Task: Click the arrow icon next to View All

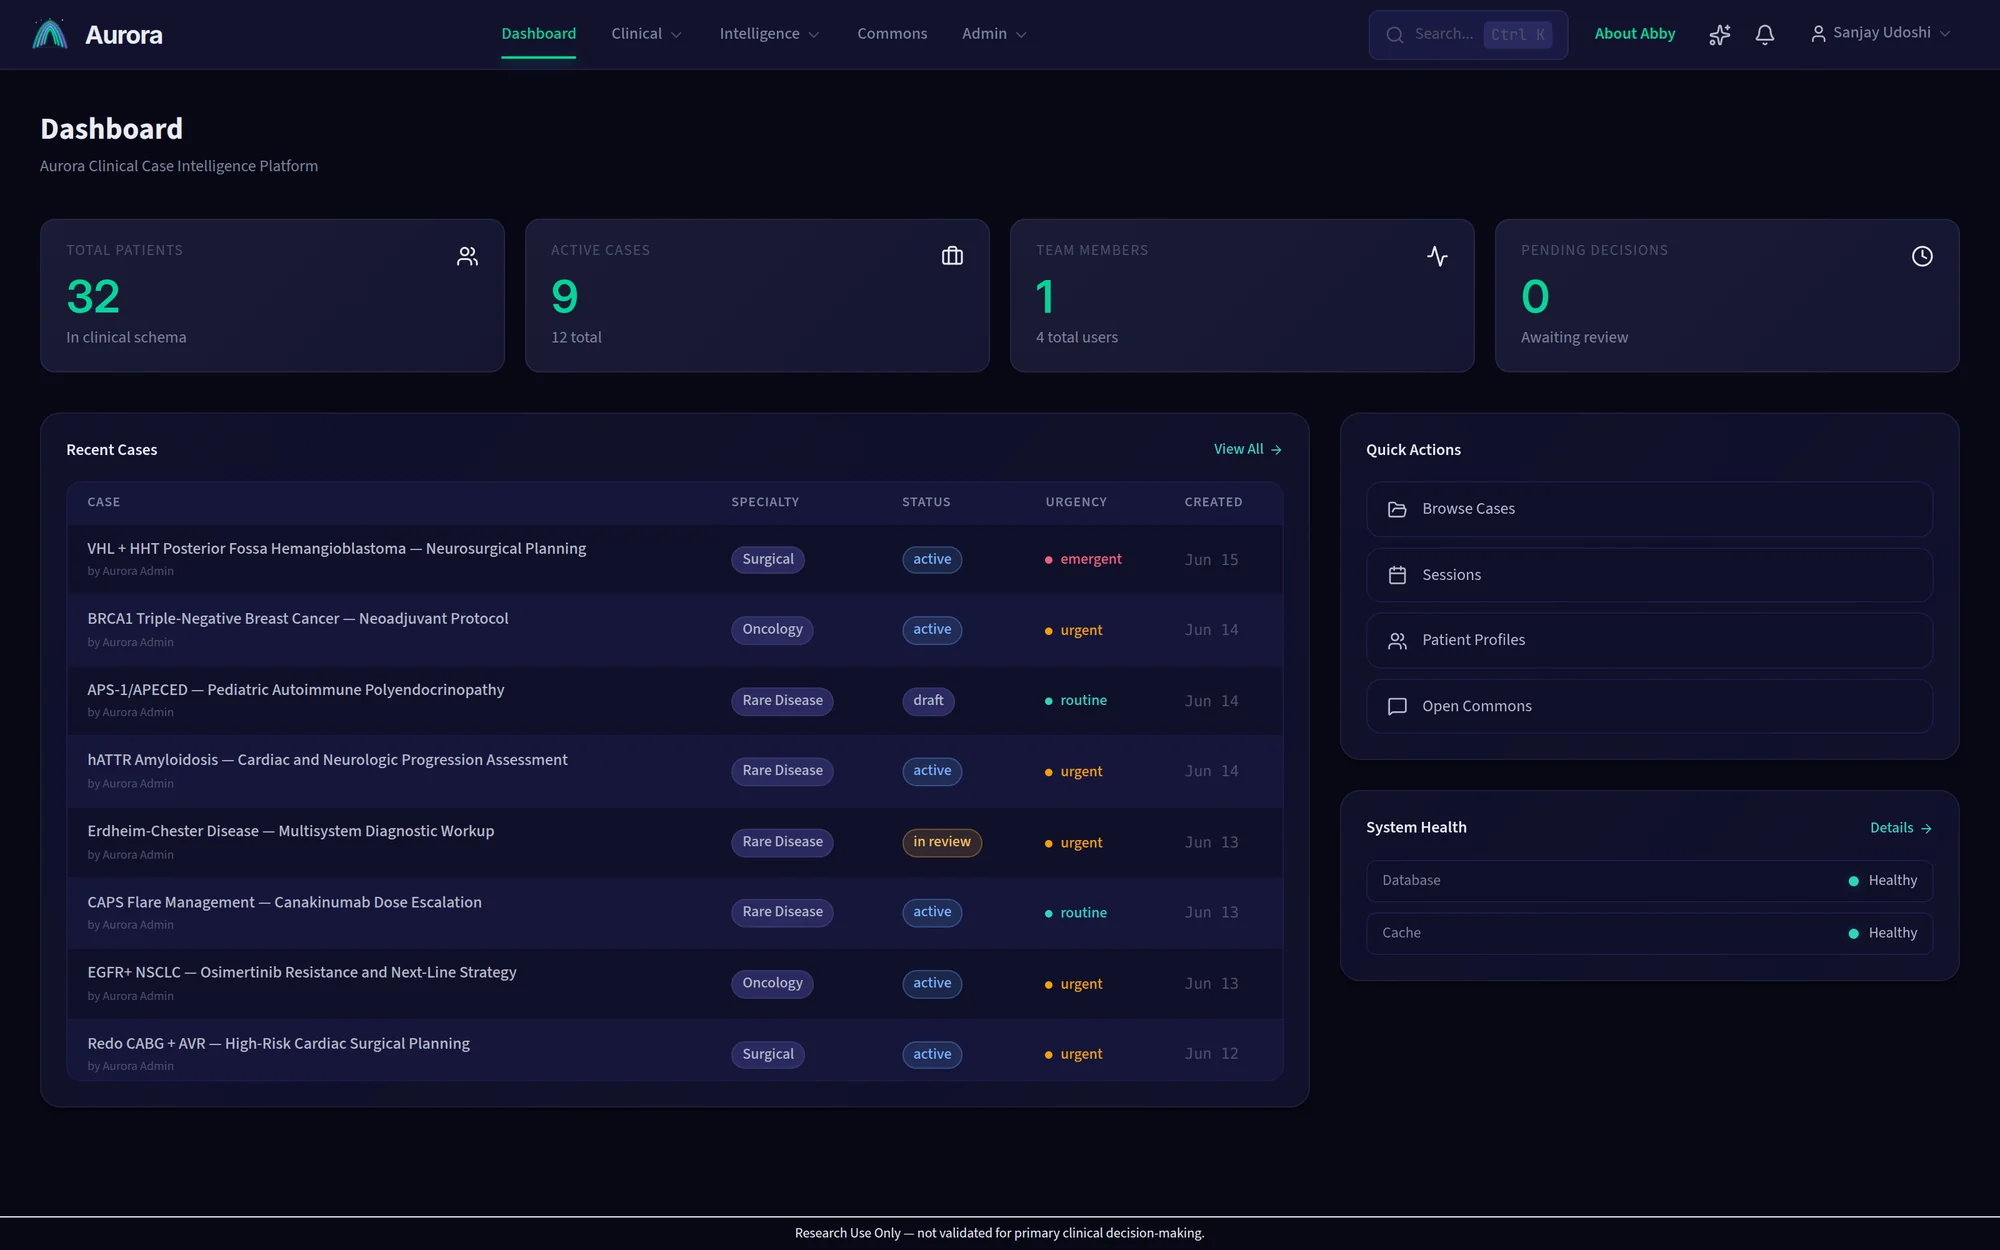Action: tap(1276, 450)
